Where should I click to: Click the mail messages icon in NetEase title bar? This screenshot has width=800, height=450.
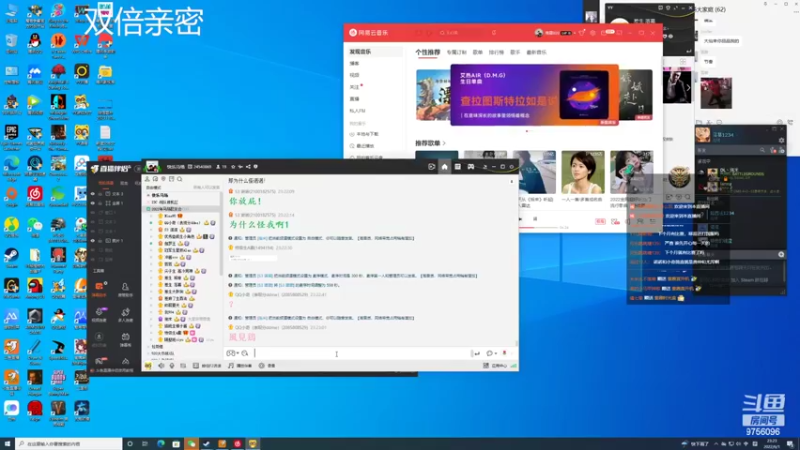[604, 33]
